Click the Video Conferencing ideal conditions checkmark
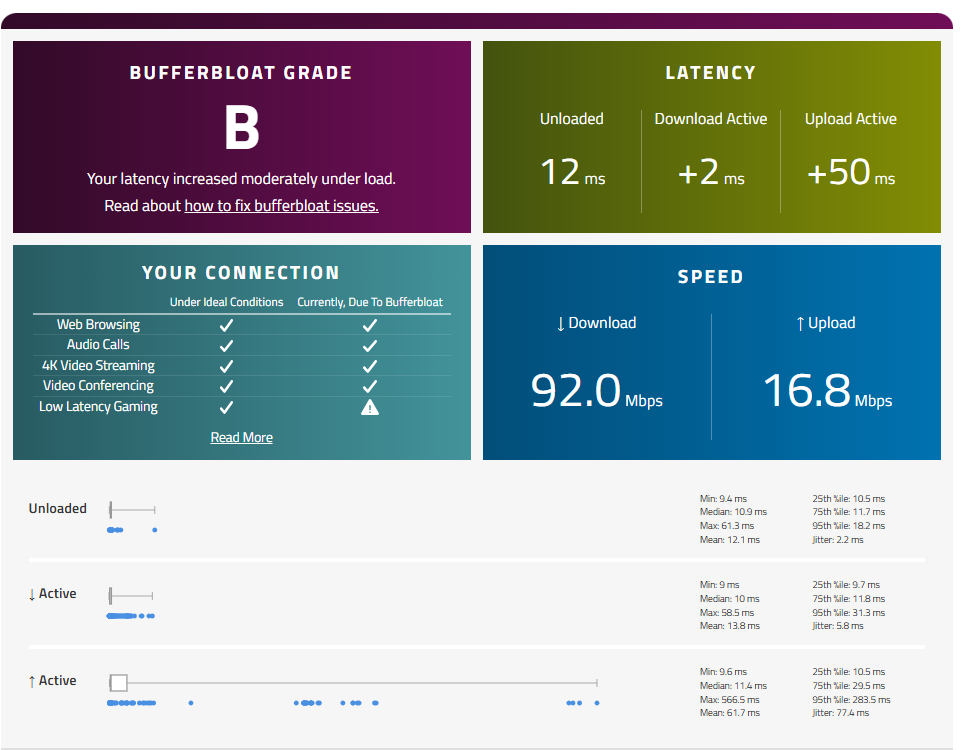The image size is (973, 750). 226,386
